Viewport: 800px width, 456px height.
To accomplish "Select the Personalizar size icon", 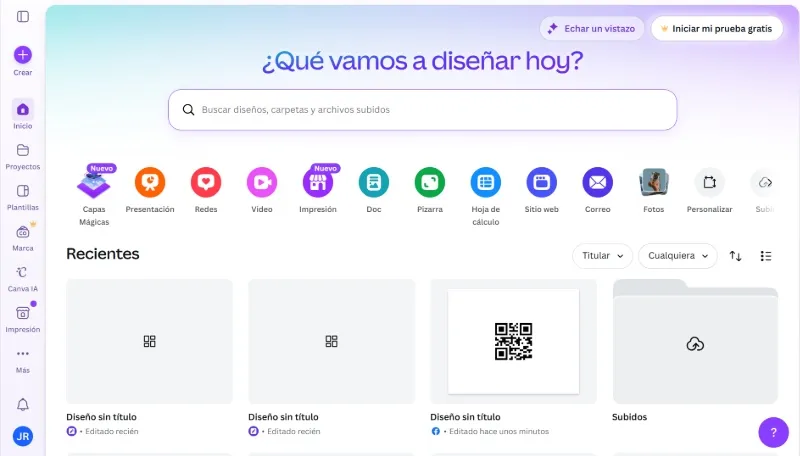I will click(x=710, y=182).
